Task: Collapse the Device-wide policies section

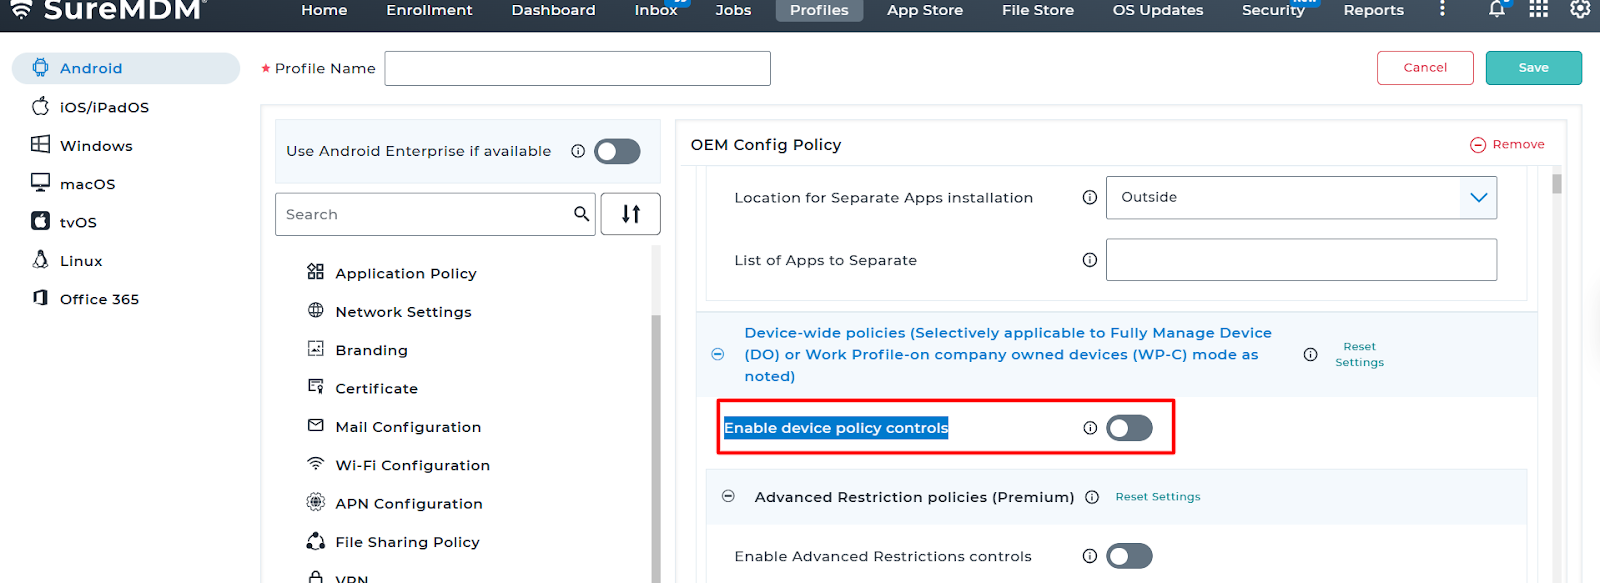Action: [718, 355]
